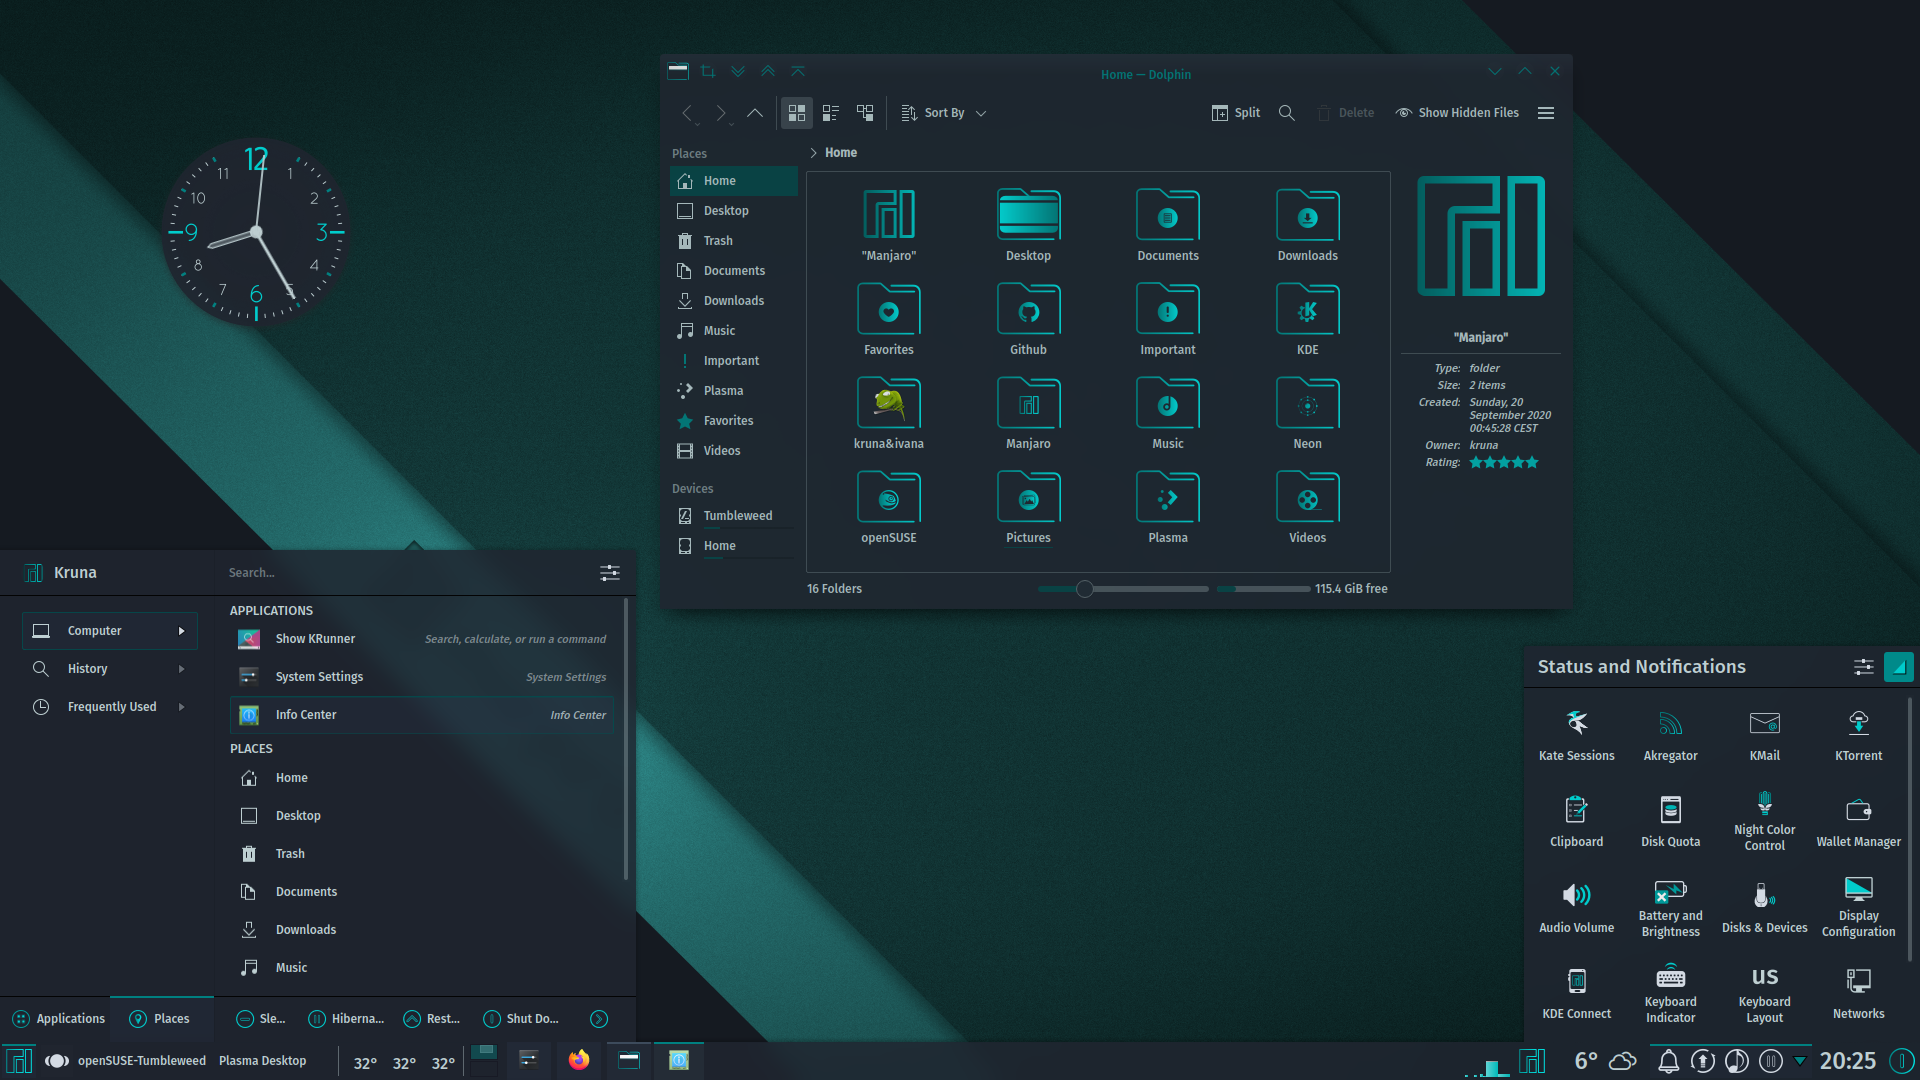1920x1080 pixels.
Task: Open Networks tray entry
Action: (x=1859, y=993)
